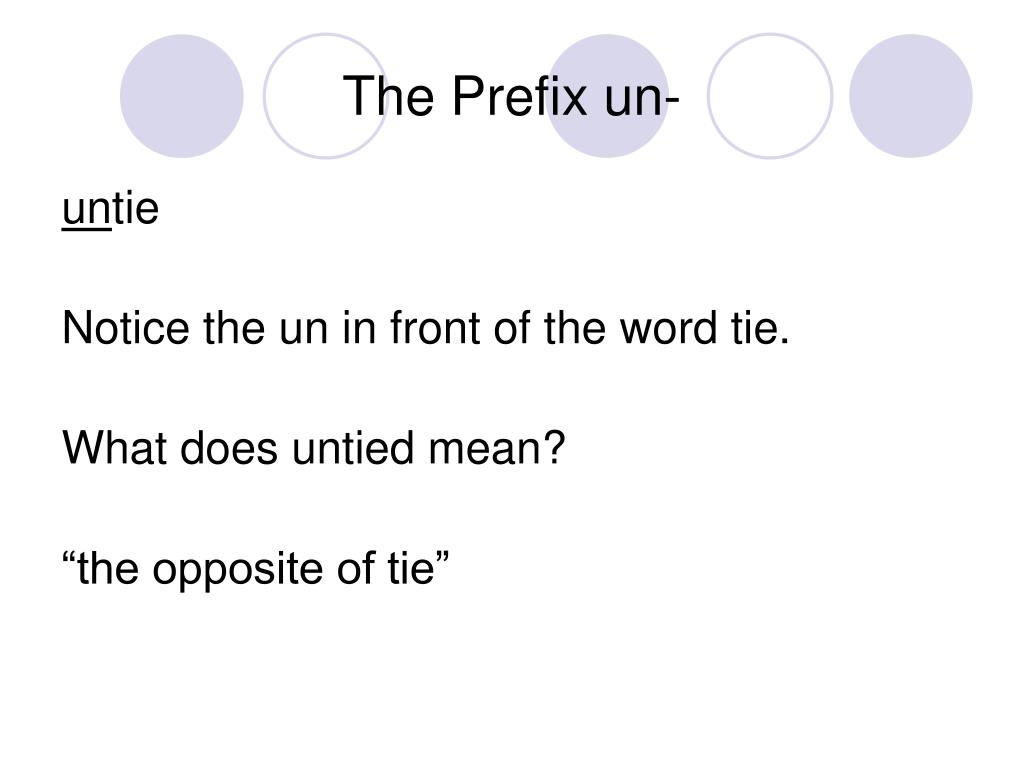This screenshot has height=768, width=1024.
Task: Click the last filled lavender circle on the right
Action: coord(911,96)
